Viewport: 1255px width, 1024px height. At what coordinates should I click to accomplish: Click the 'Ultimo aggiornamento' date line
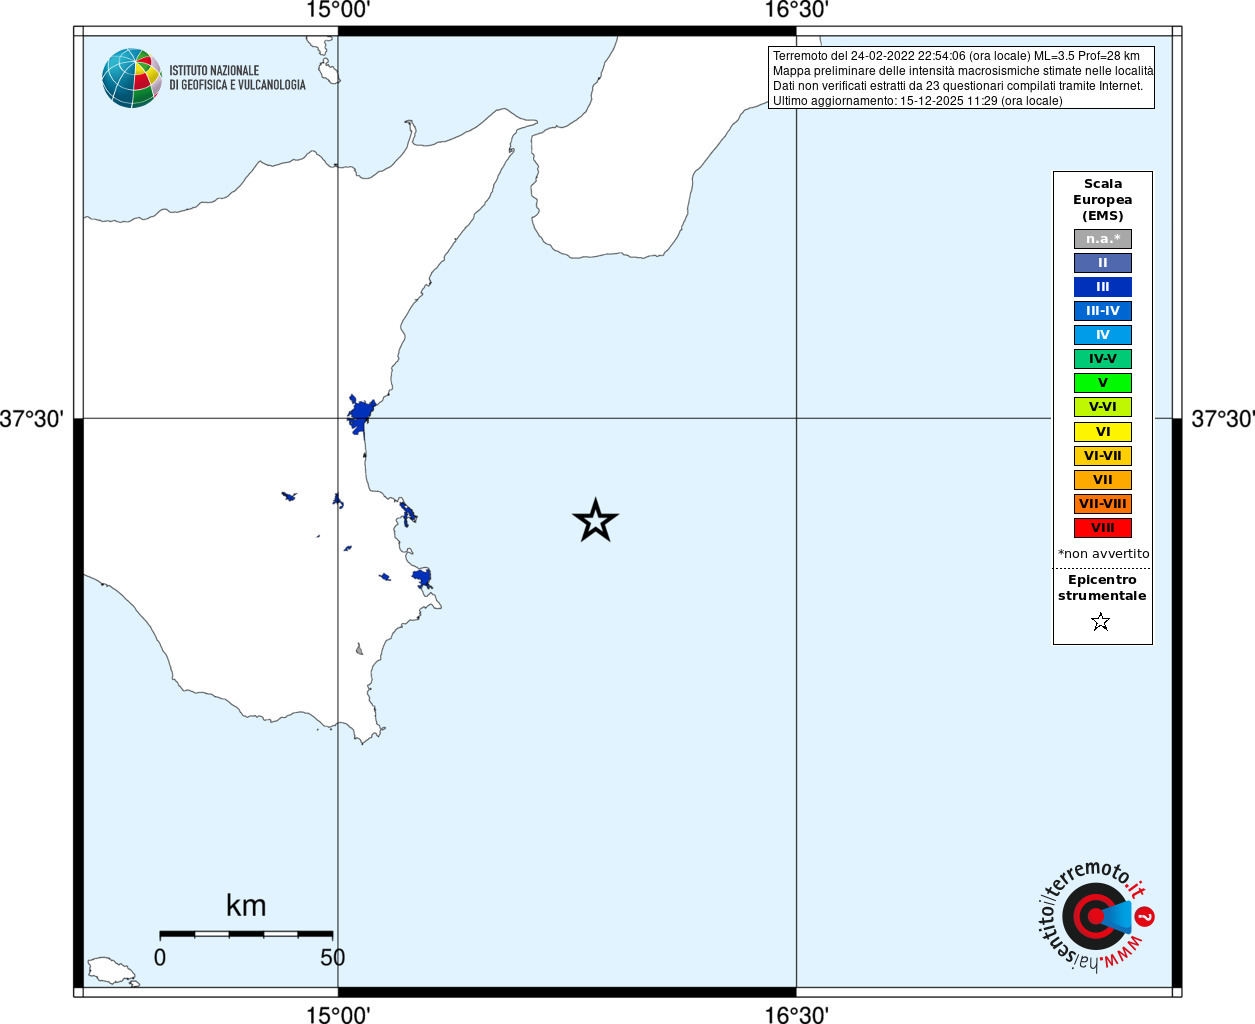(918, 101)
